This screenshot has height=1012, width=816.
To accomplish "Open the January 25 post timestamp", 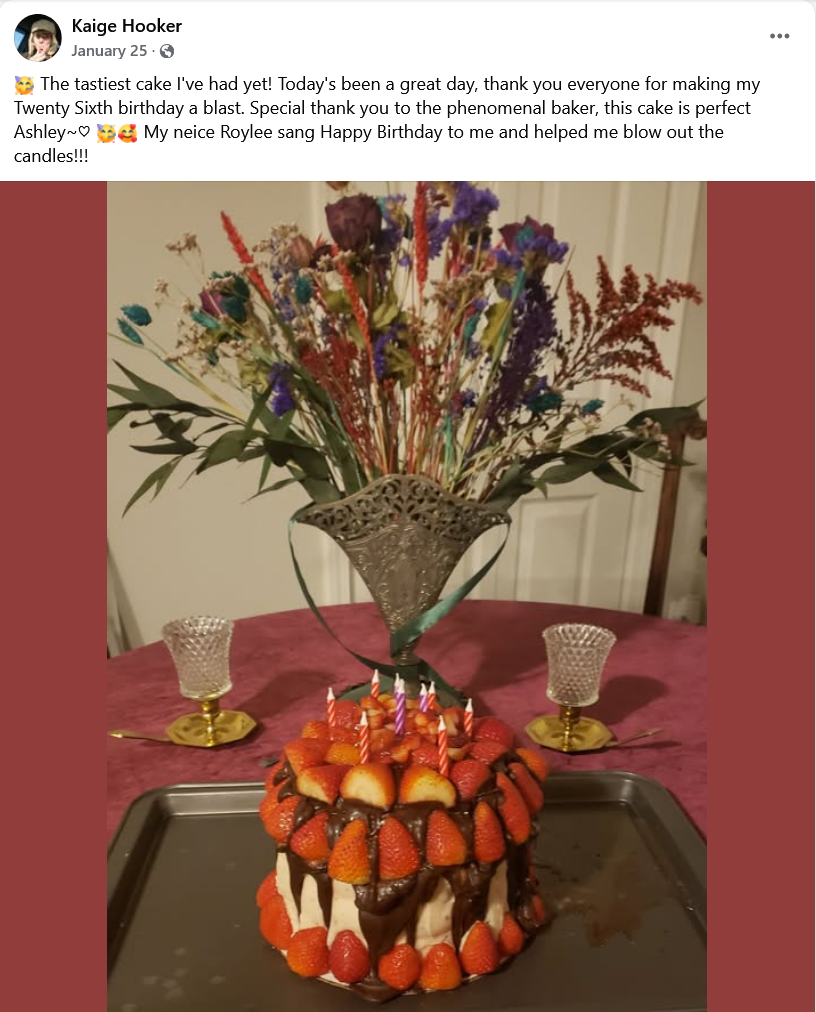I will coord(109,51).
